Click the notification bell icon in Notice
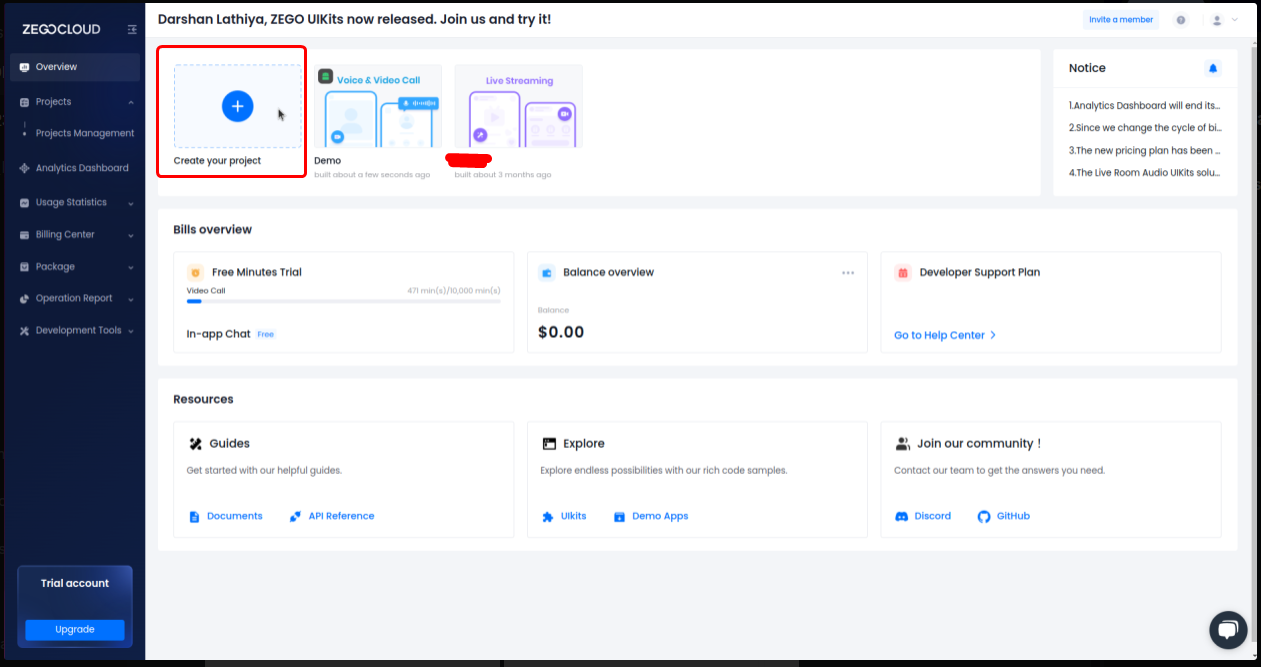Image resolution: width=1261 pixels, height=667 pixels. (1213, 68)
